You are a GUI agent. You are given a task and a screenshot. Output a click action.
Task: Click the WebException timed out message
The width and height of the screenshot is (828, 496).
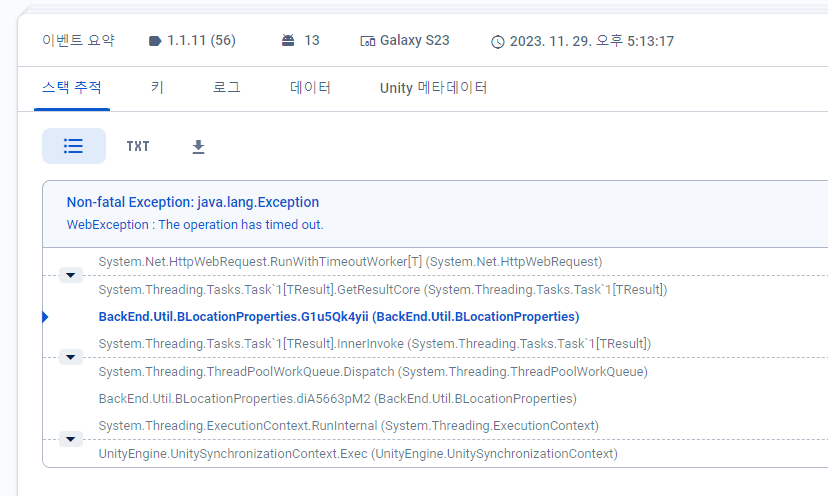[x=195, y=224]
